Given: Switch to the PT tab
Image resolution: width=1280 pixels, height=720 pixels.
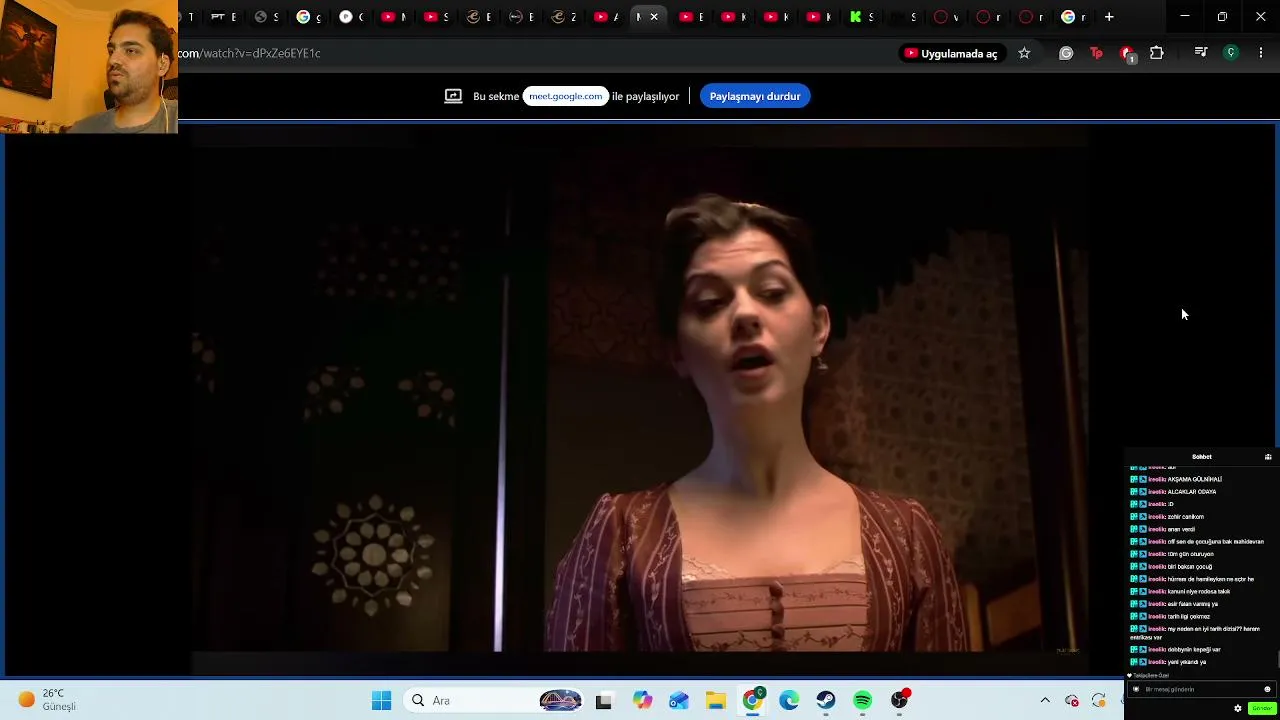Looking at the screenshot, I should click(223, 17).
